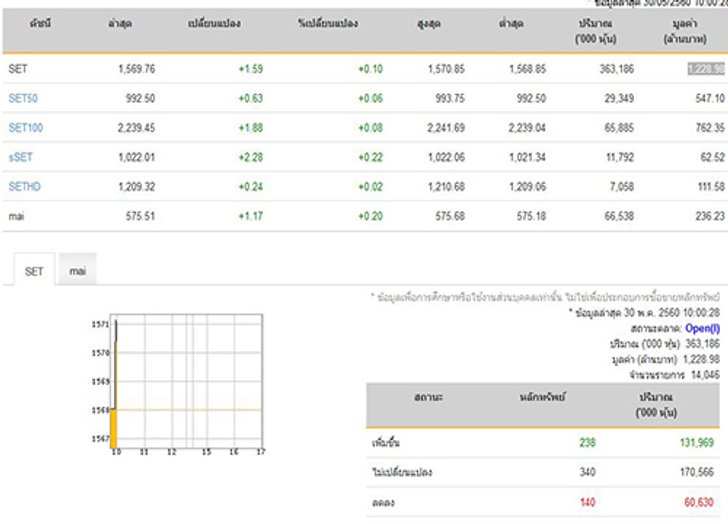Click the SET intraday index chart
This screenshot has height=524, width=728.
pos(178,384)
